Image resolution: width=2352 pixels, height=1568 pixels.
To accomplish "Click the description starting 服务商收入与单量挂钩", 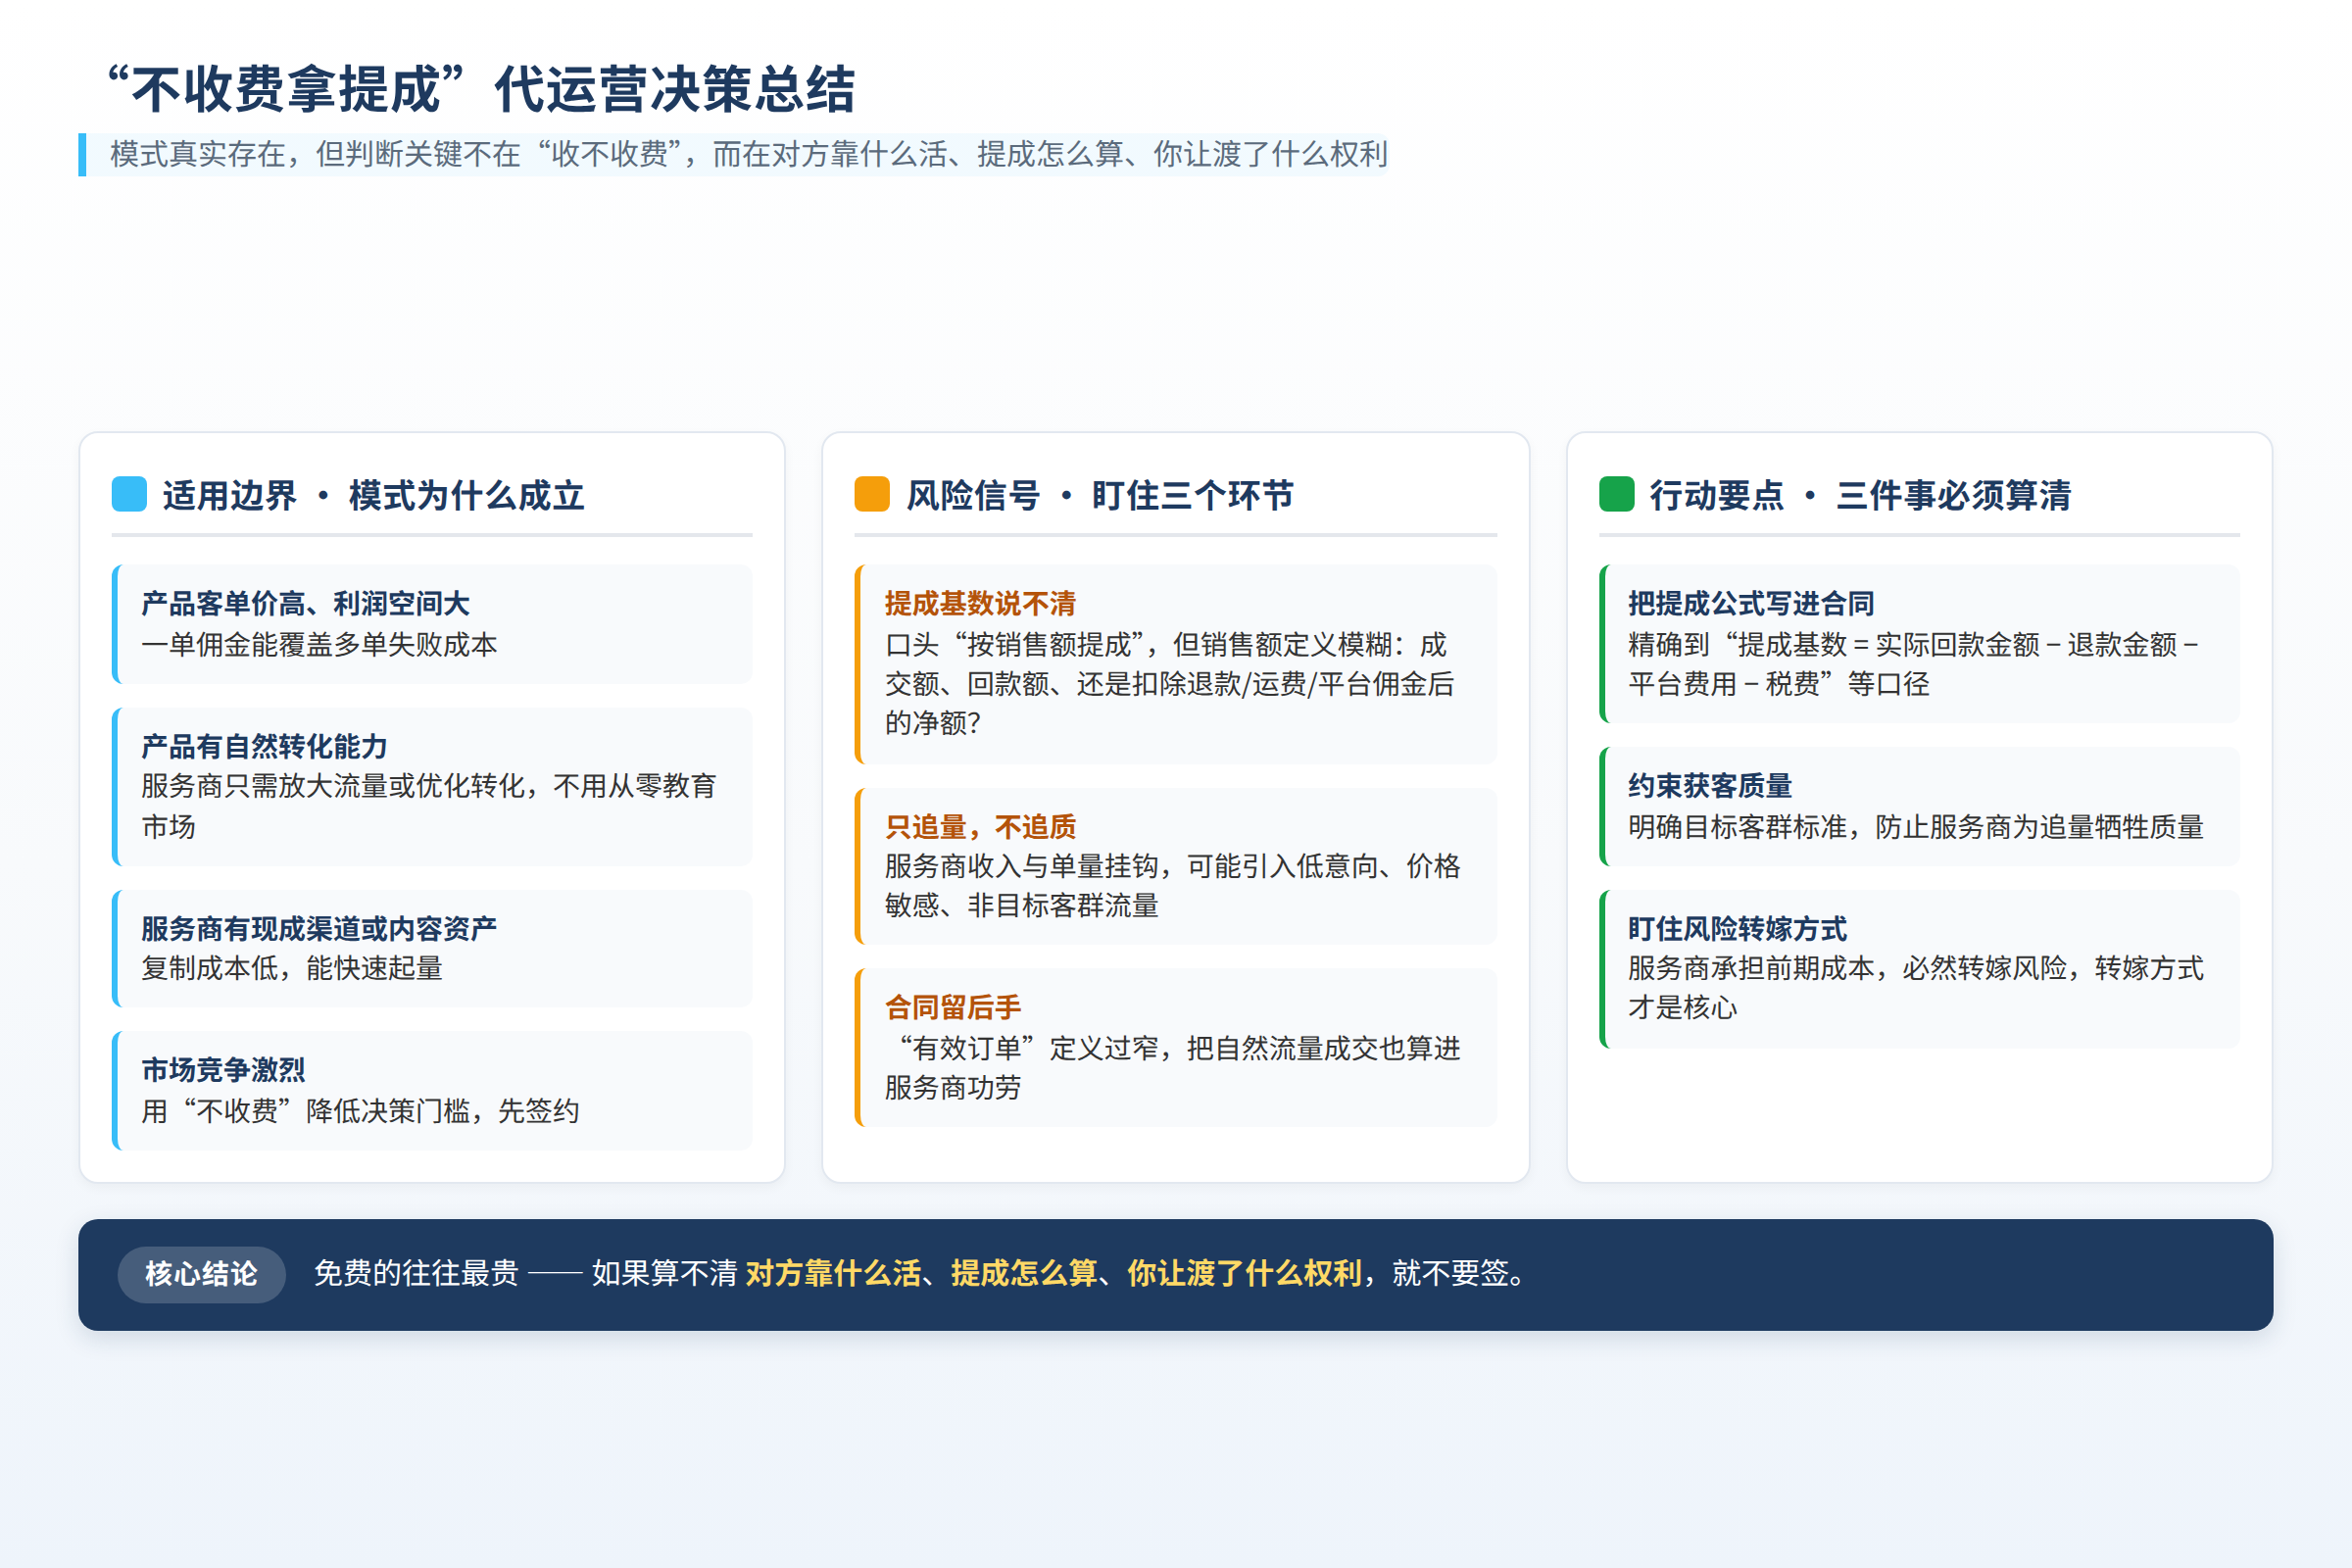I will [1172, 885].
